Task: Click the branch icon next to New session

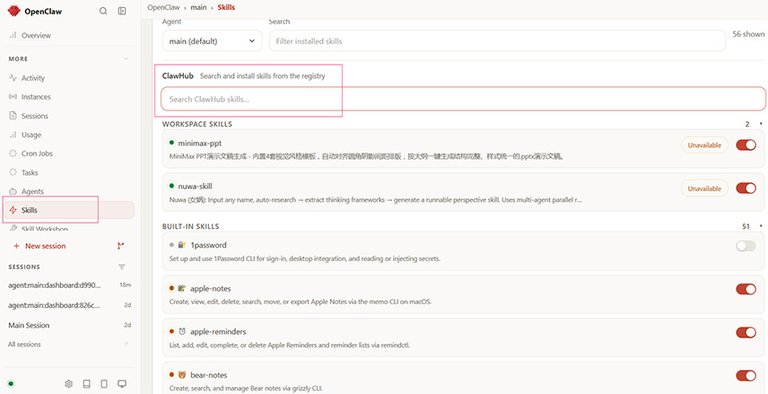Action: coord(120,246)
